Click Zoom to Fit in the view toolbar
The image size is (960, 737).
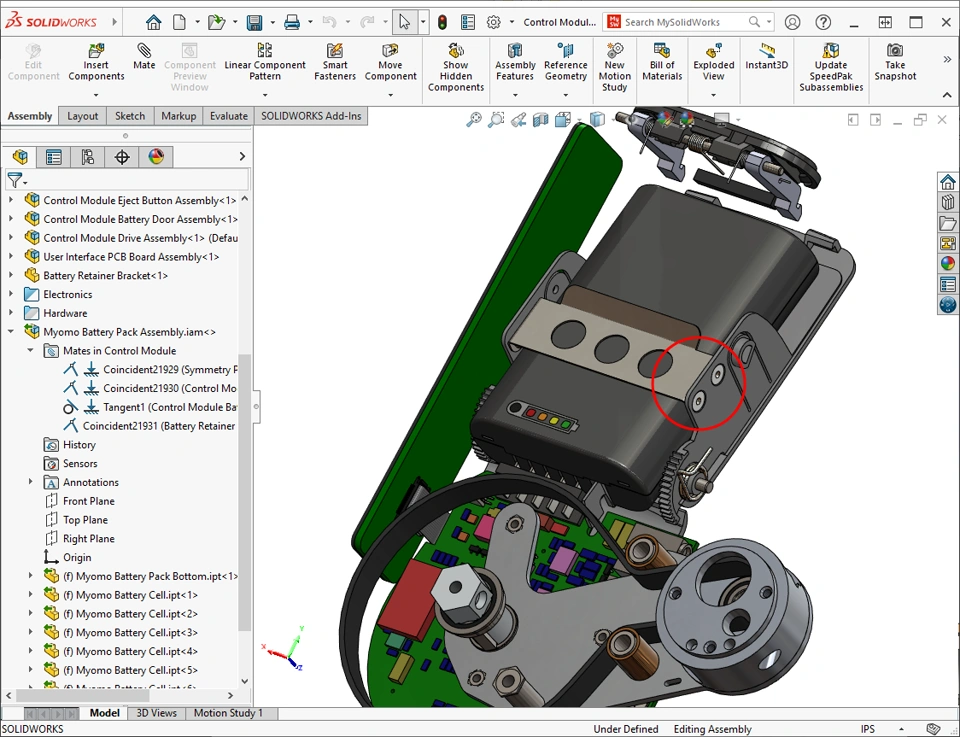click(x=474, y=120)
